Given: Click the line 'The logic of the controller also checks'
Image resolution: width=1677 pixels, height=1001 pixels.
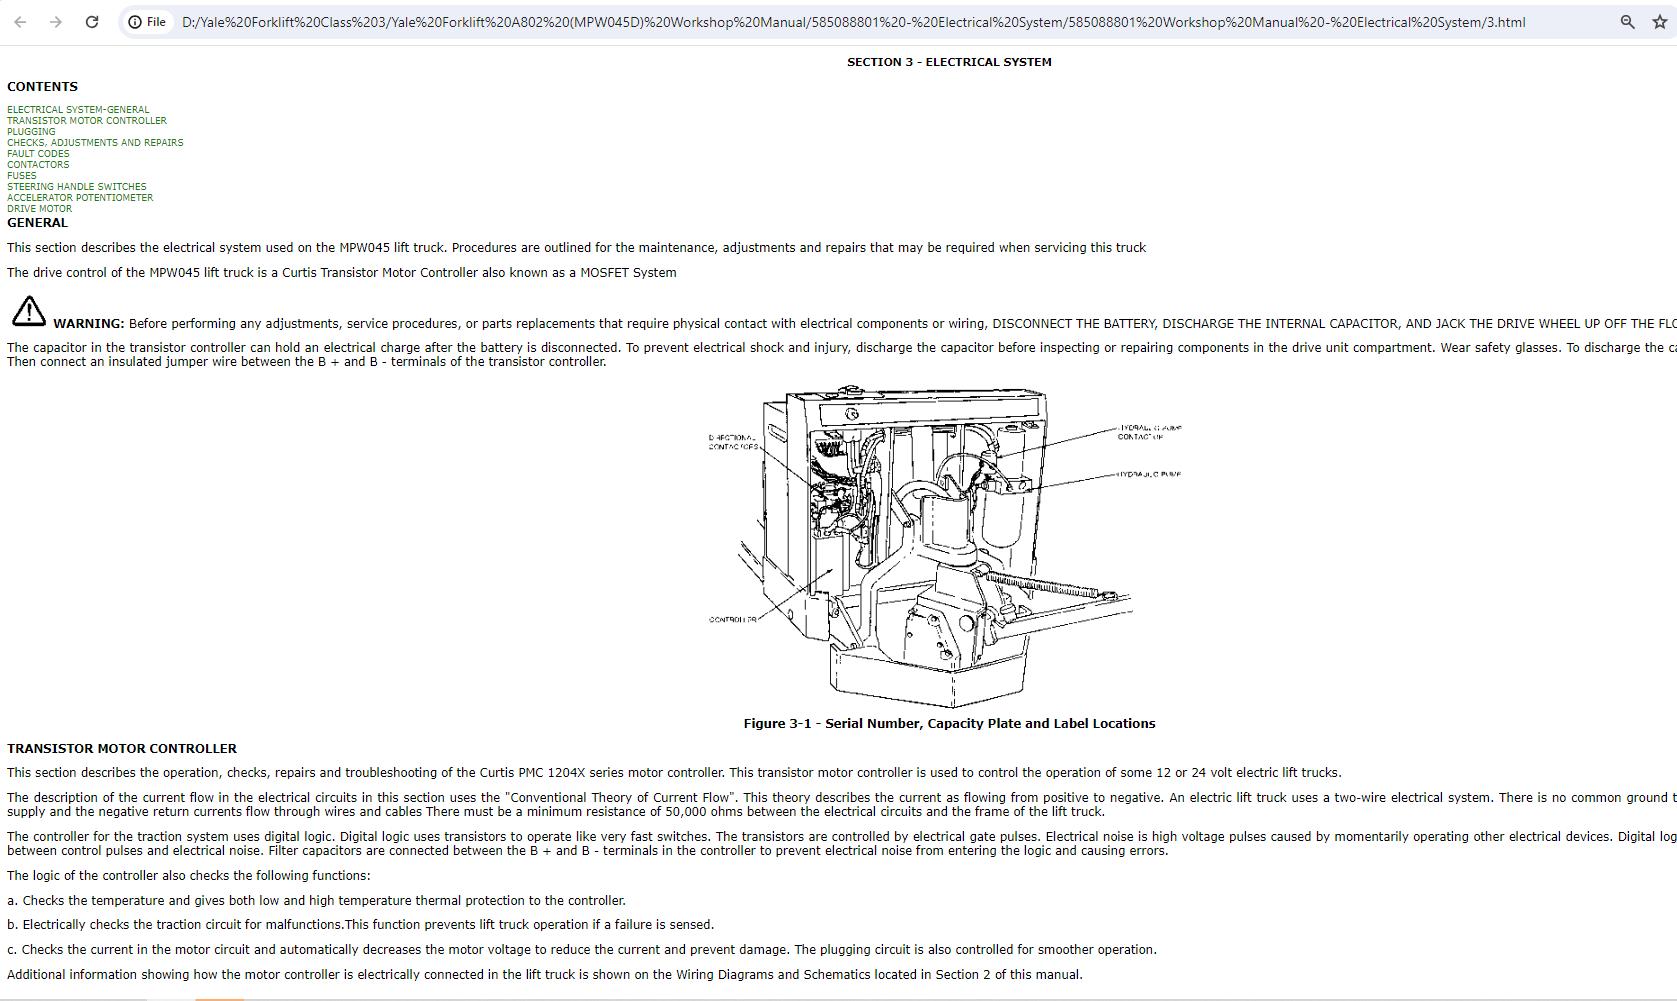Looking at the screenshot, I should [188, 876].
